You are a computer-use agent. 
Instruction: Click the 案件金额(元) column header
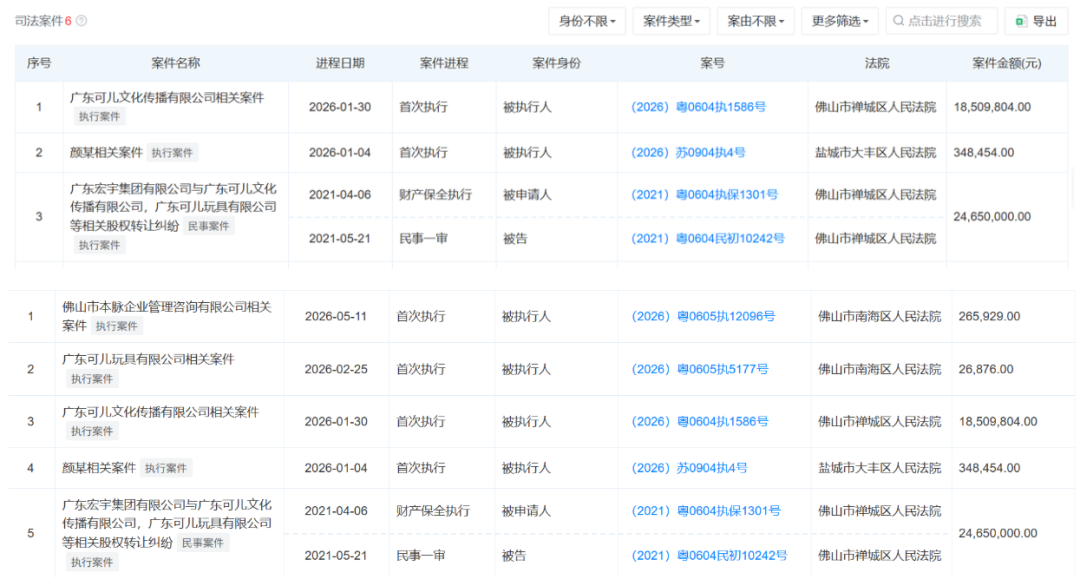coord(1006,63)
